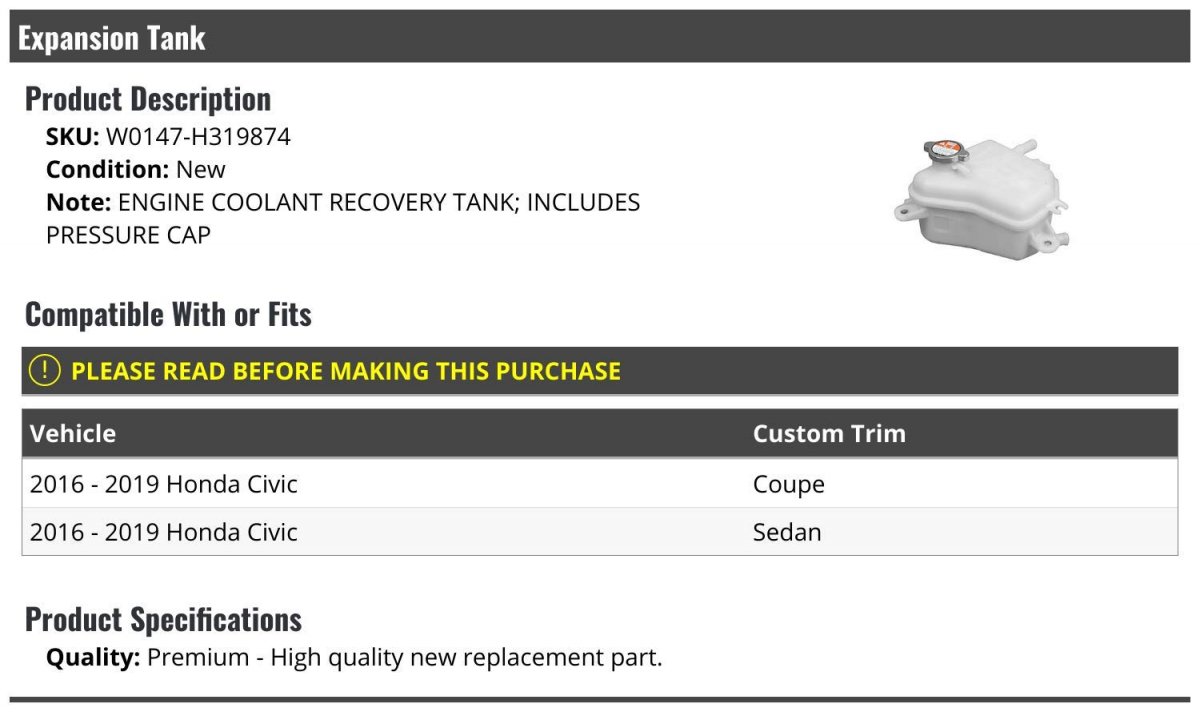The image size is (1200, 712).
Task: Click the PRESSURE CAP text line
Action: pyautogui.click(x=129, y=236)
